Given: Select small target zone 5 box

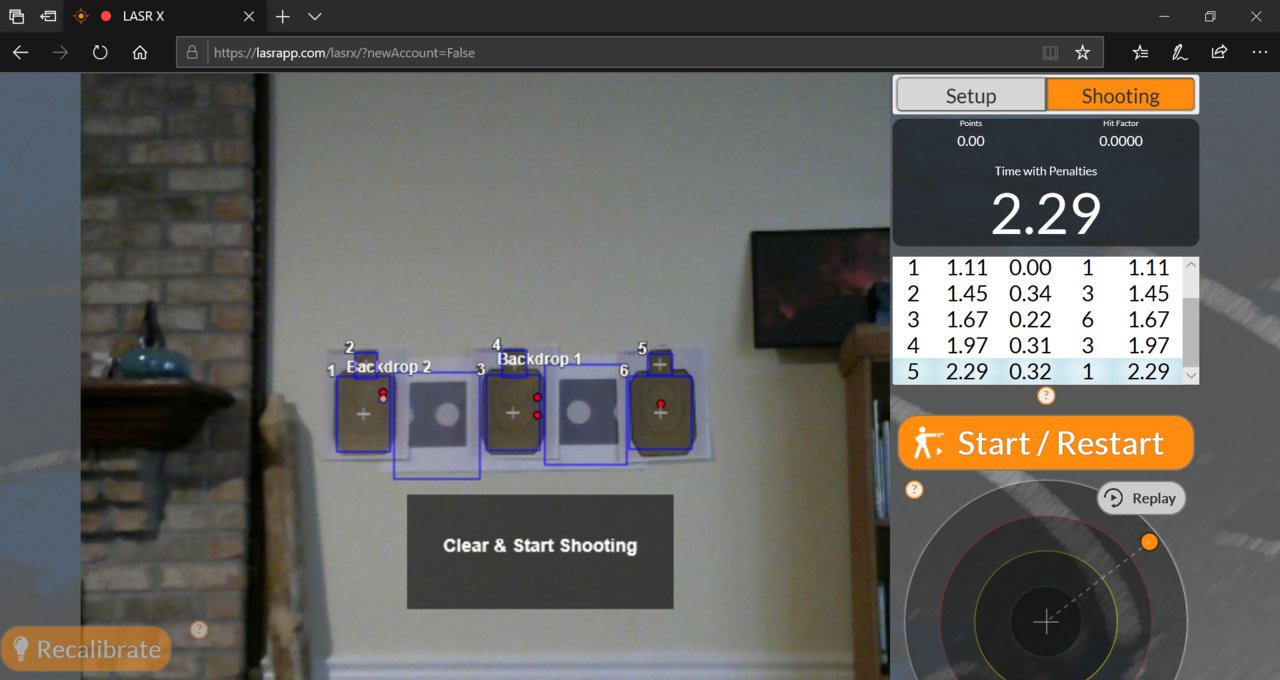Looking at the screenshot, I should click(x=660, y=364).
